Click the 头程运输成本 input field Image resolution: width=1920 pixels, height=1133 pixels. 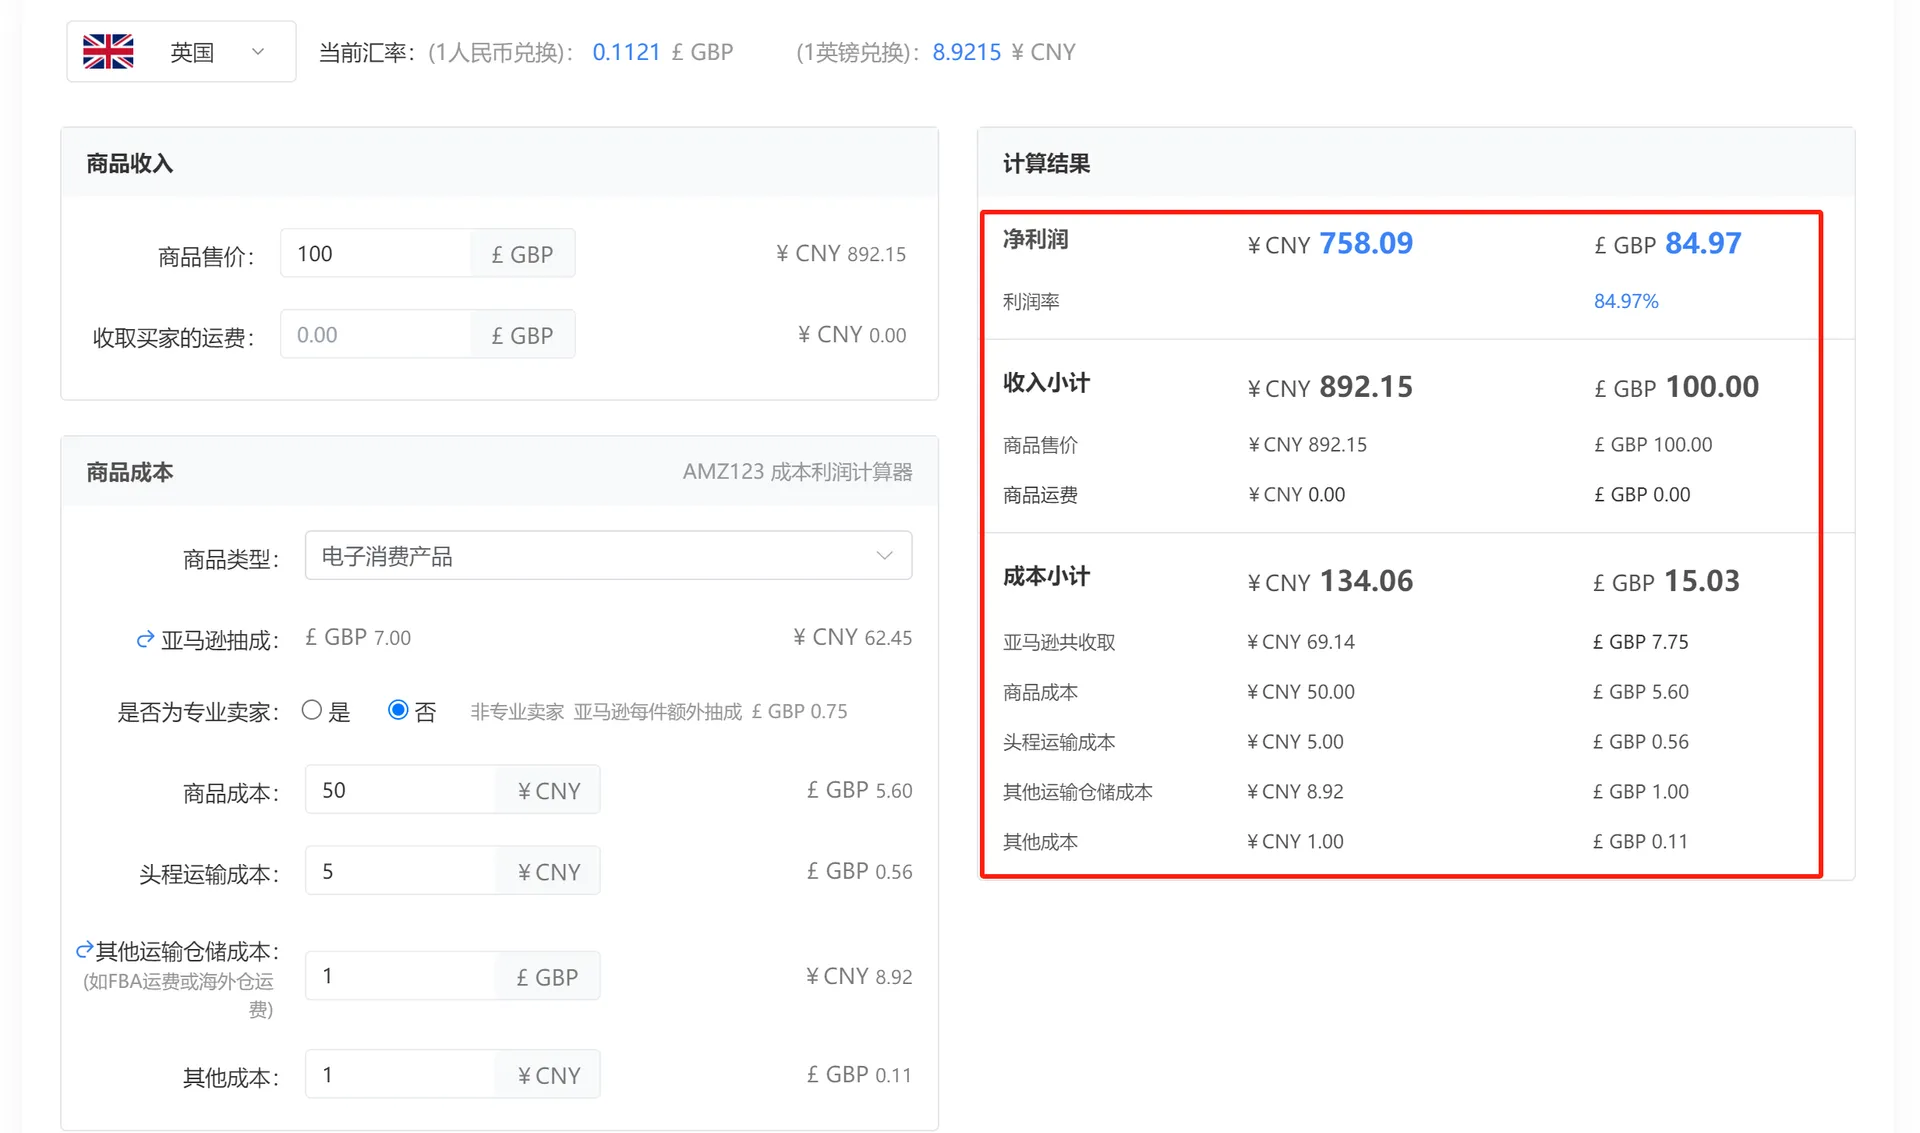[400, 871]
